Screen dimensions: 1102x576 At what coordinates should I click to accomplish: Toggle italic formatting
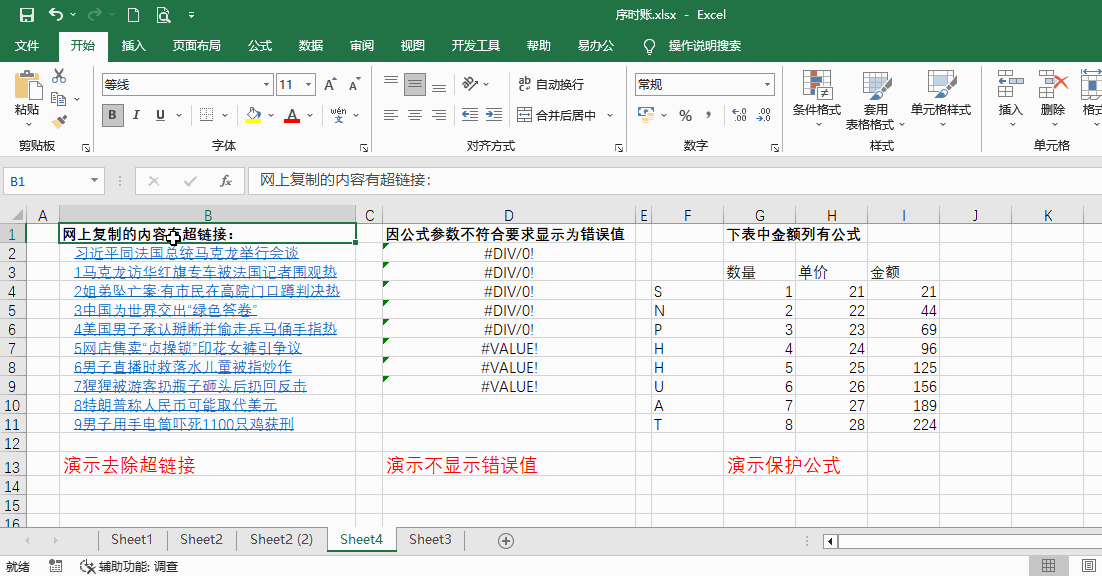pos(136,114)
